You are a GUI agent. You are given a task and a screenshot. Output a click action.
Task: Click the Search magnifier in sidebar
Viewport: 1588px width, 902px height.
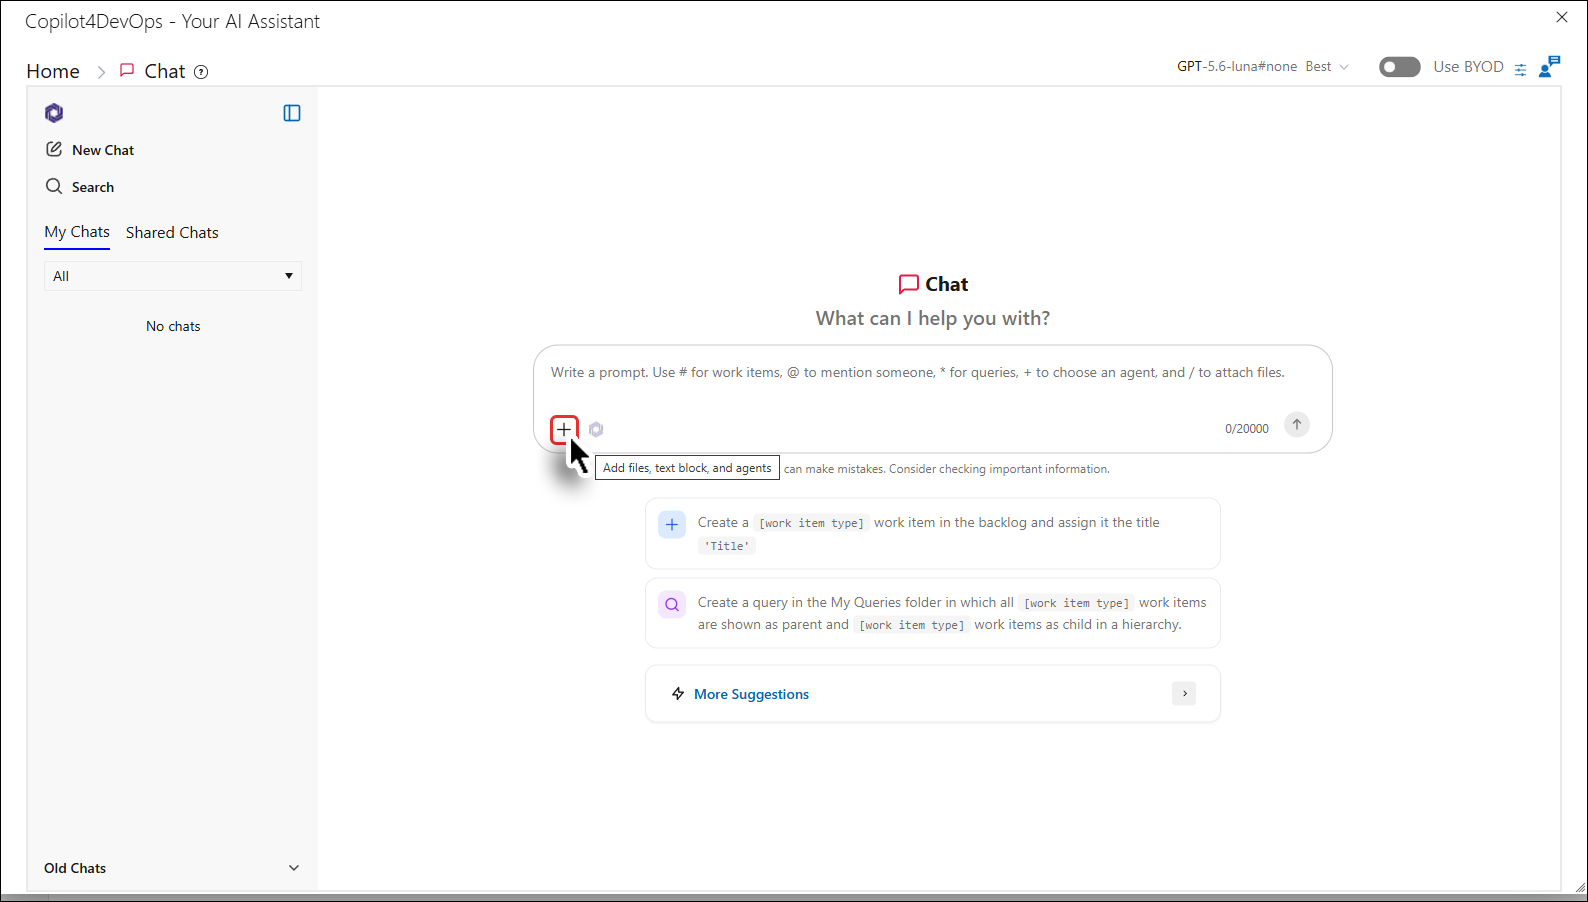tap(54, 187)
